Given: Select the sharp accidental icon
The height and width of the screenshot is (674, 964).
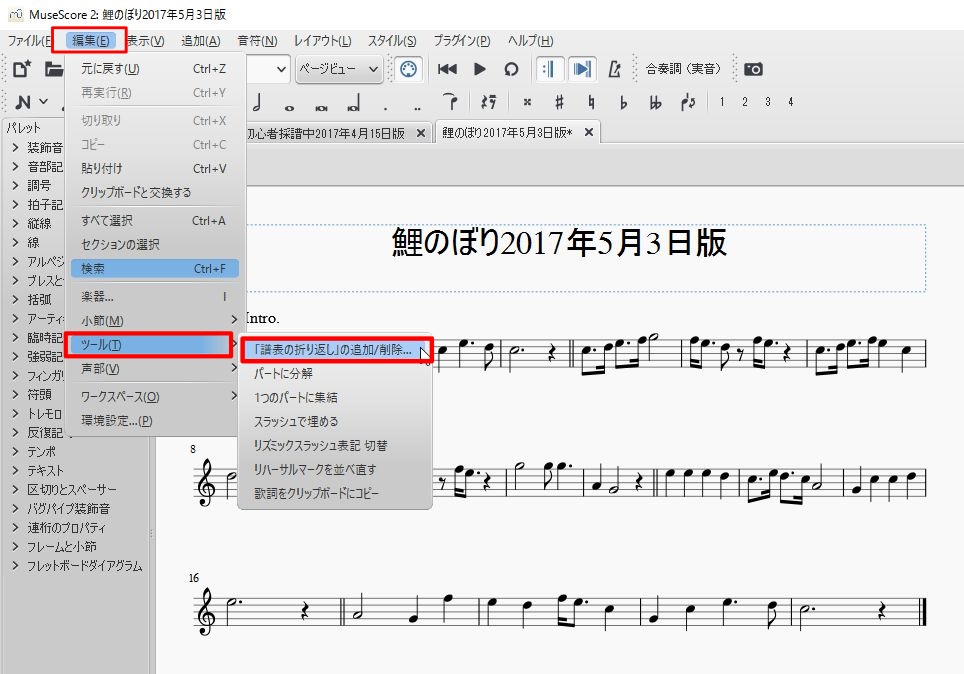Looking at the screenshot, I should 560,102.
